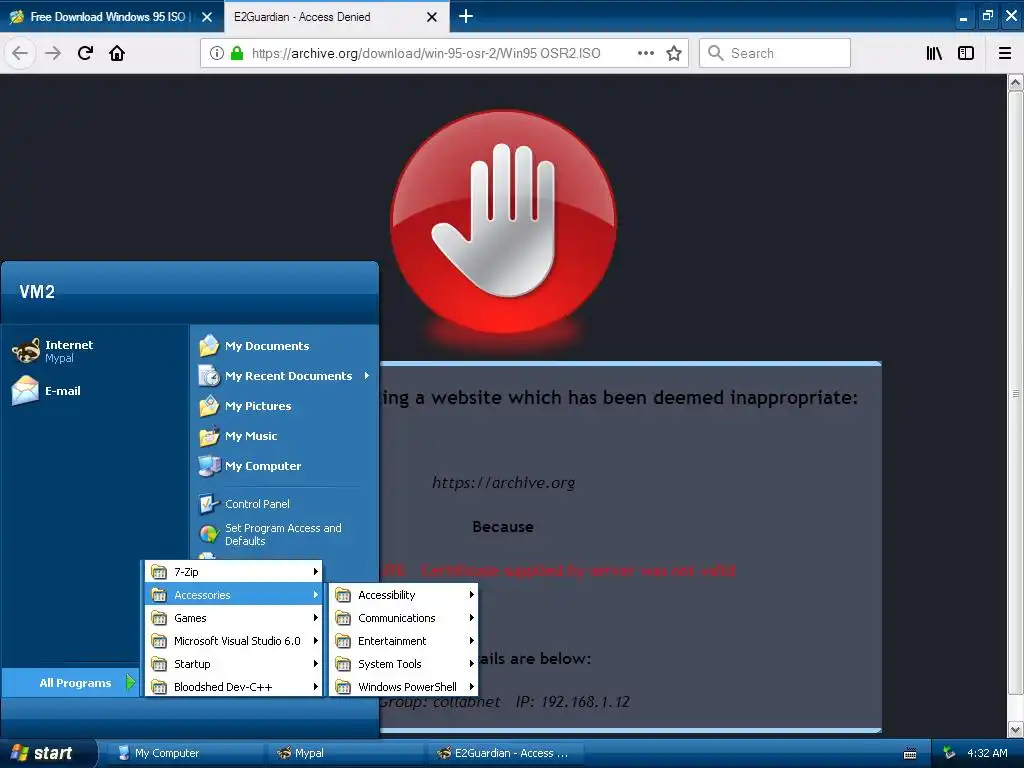The image size is (1024, 768).
Task: Expand the Startup program folder
Action: (x=234, y=664)
